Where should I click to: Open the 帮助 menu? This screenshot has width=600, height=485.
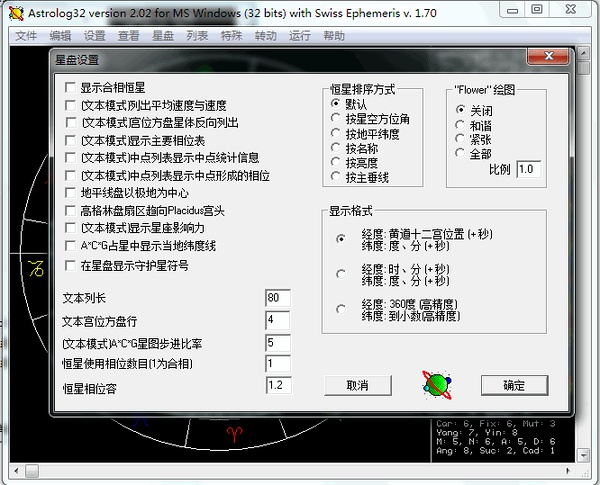point(334,35)
